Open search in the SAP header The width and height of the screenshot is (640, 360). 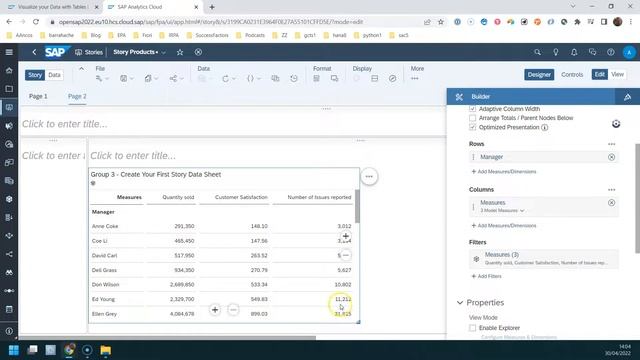coord(538,52)
